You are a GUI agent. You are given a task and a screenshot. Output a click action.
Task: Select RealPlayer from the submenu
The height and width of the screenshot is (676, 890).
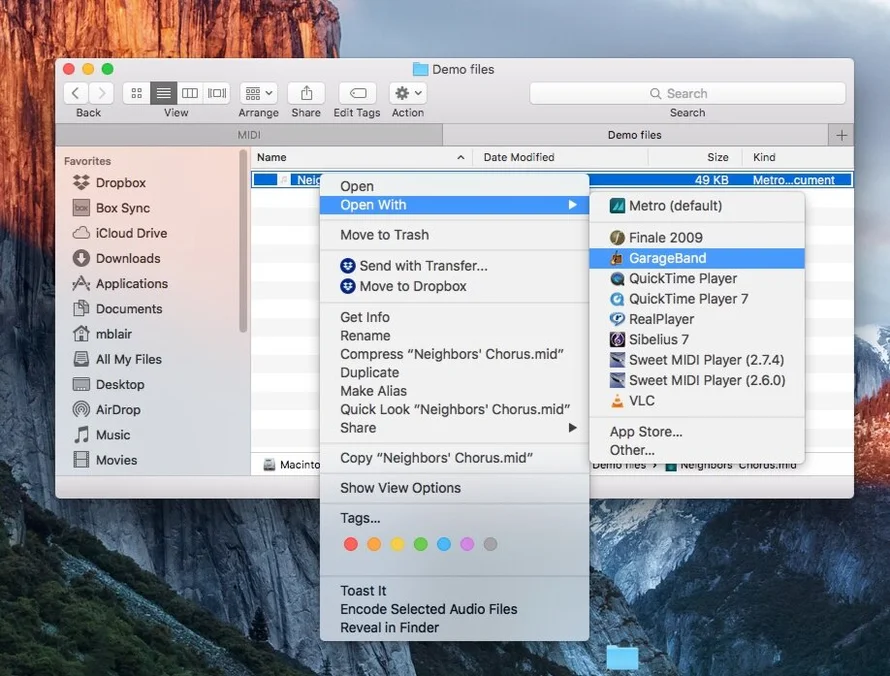pyautogui.click(x=697, y=319)
